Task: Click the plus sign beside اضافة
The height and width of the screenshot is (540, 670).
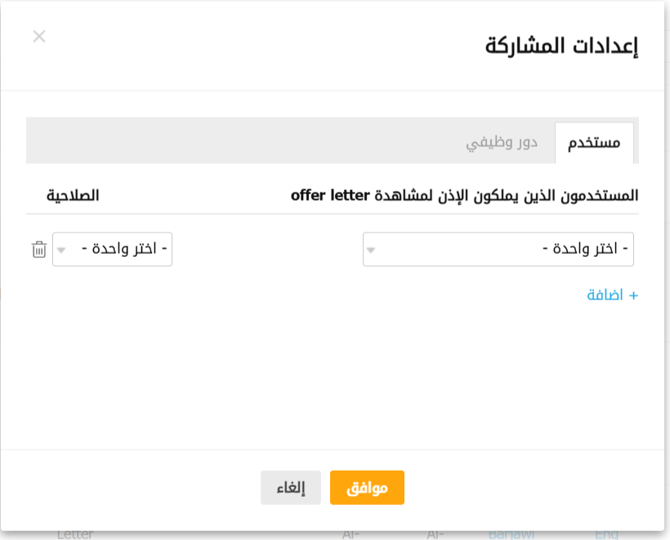Action: tap(633, 296)
